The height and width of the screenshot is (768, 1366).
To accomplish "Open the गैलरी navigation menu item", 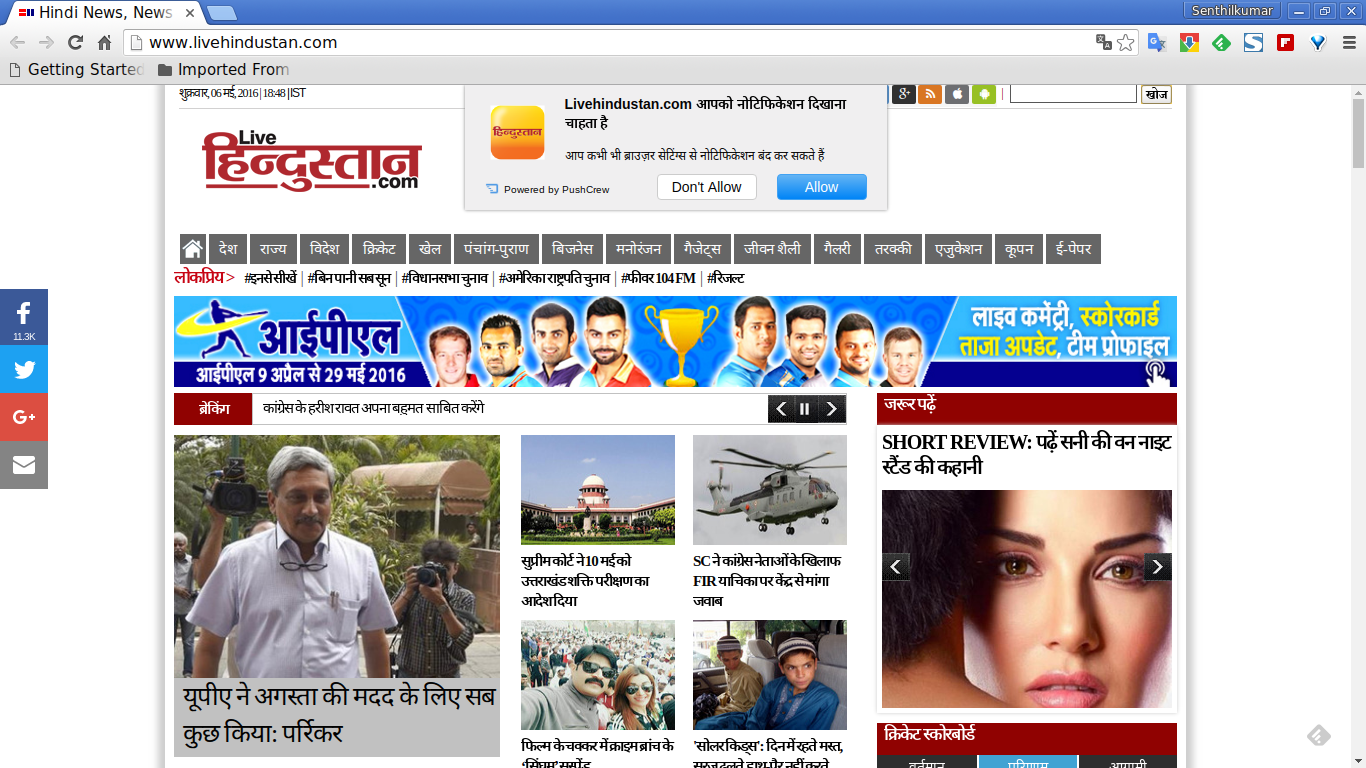I will pyautogui.click(x=838, y=249).
